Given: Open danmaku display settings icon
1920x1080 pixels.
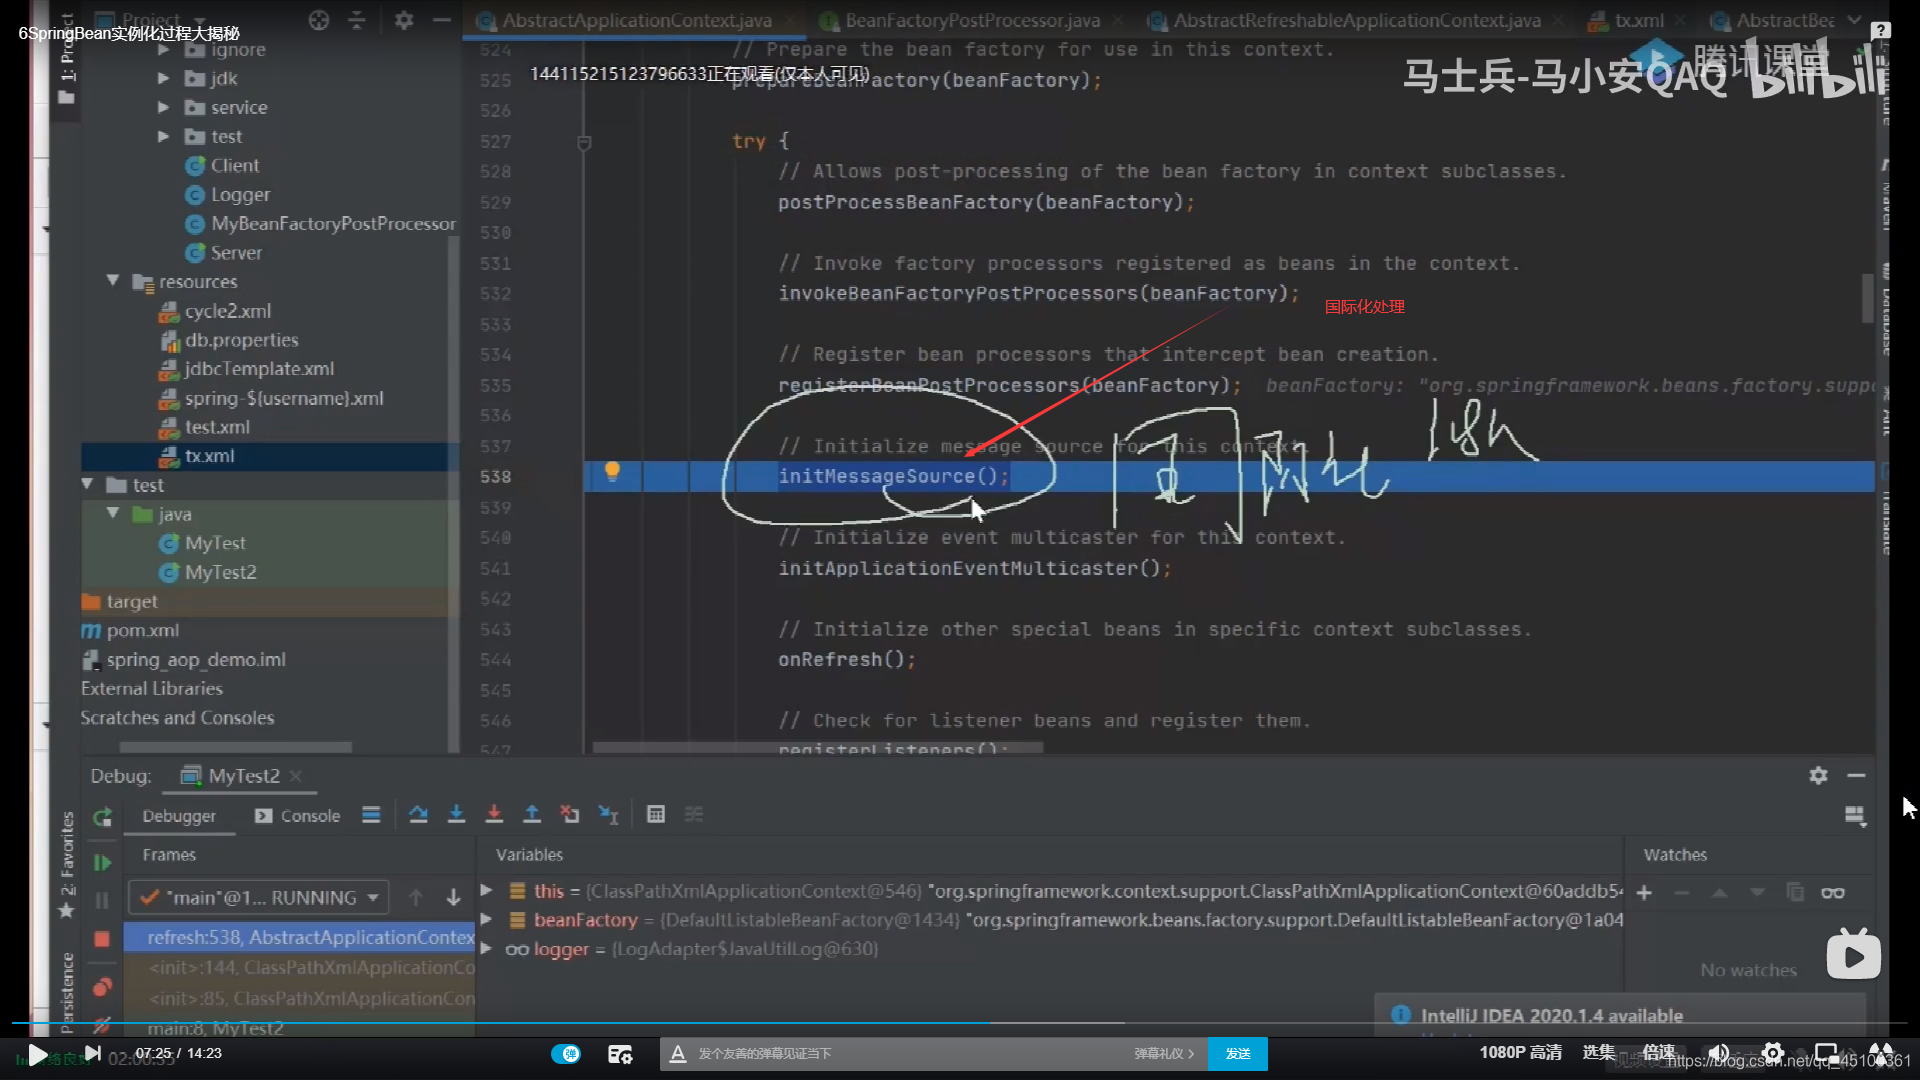Looking at the screenshot, I should coord(620,1054).
